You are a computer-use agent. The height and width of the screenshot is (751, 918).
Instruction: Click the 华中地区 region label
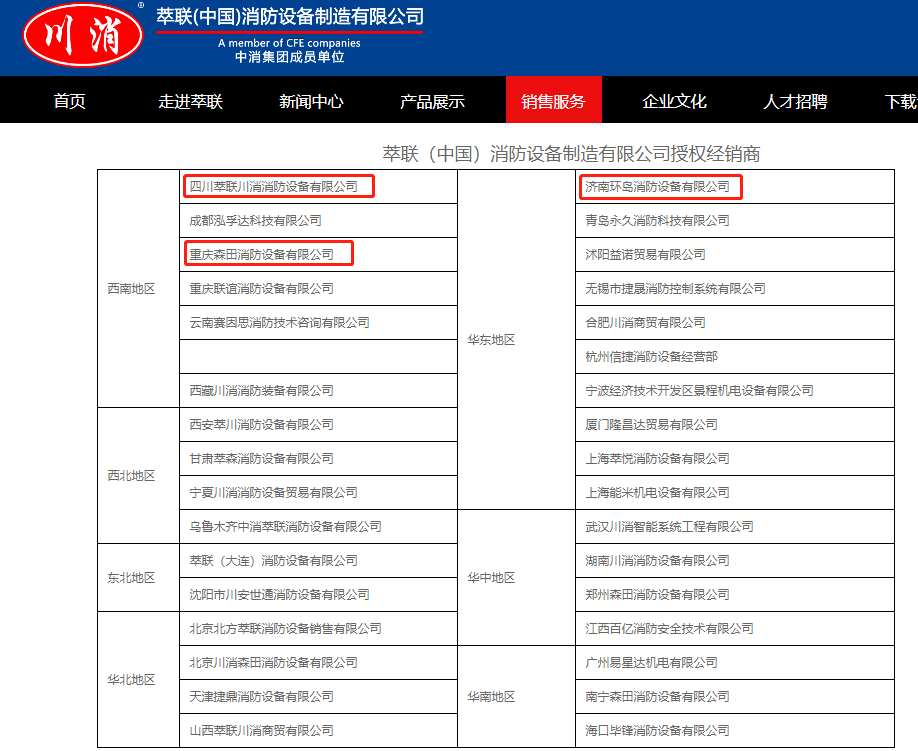point(491,578)
